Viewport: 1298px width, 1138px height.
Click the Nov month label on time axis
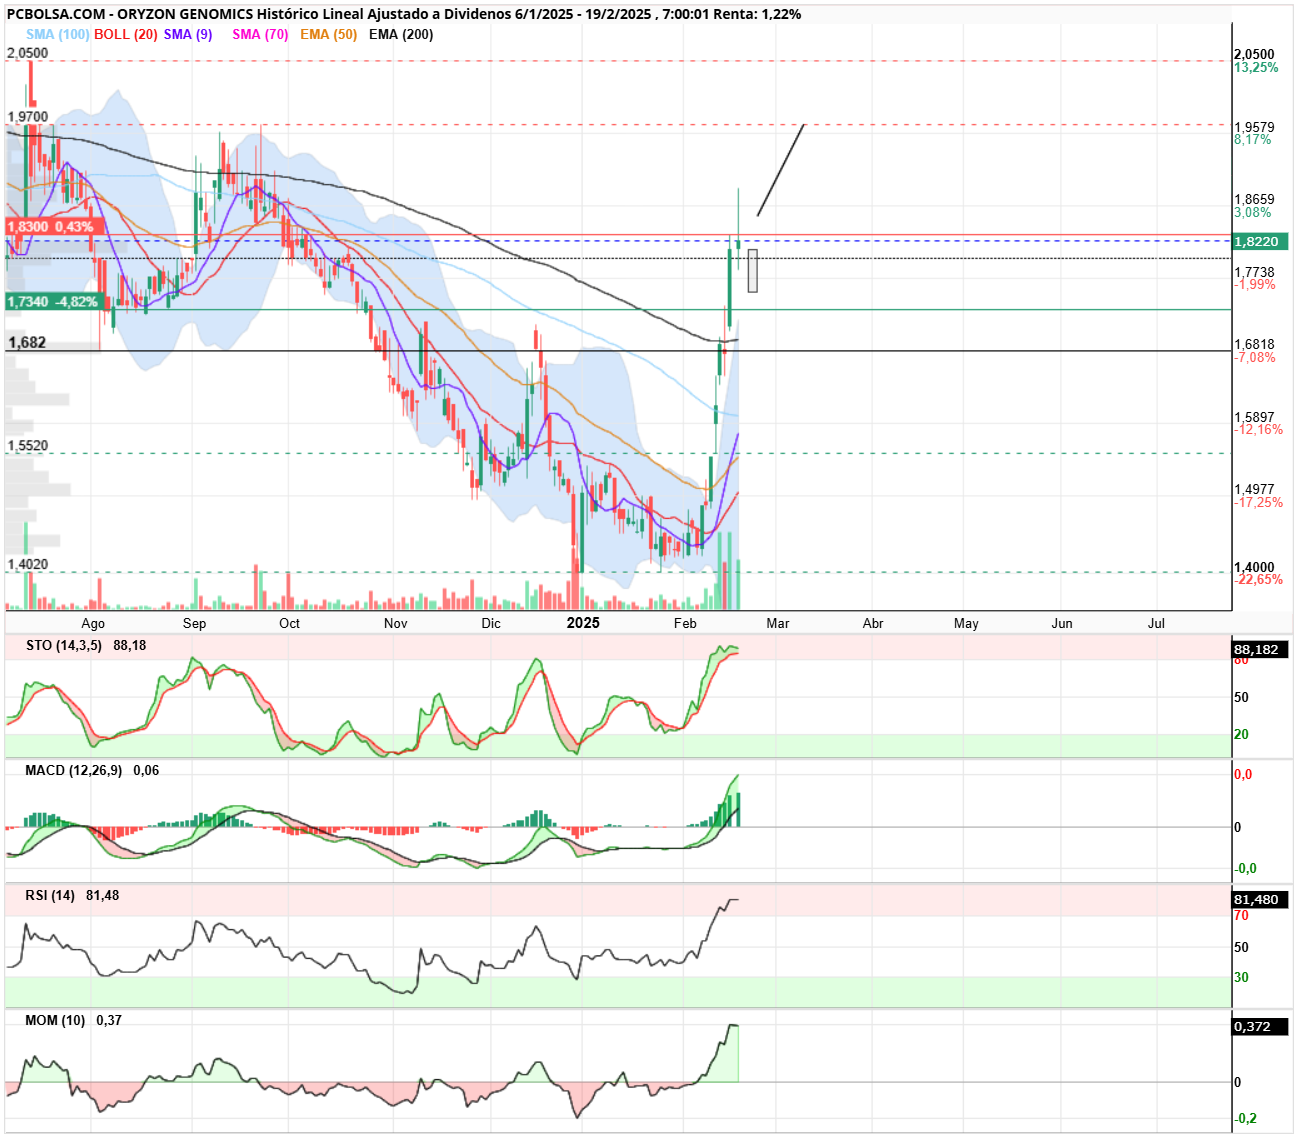(x=395, y=623)
